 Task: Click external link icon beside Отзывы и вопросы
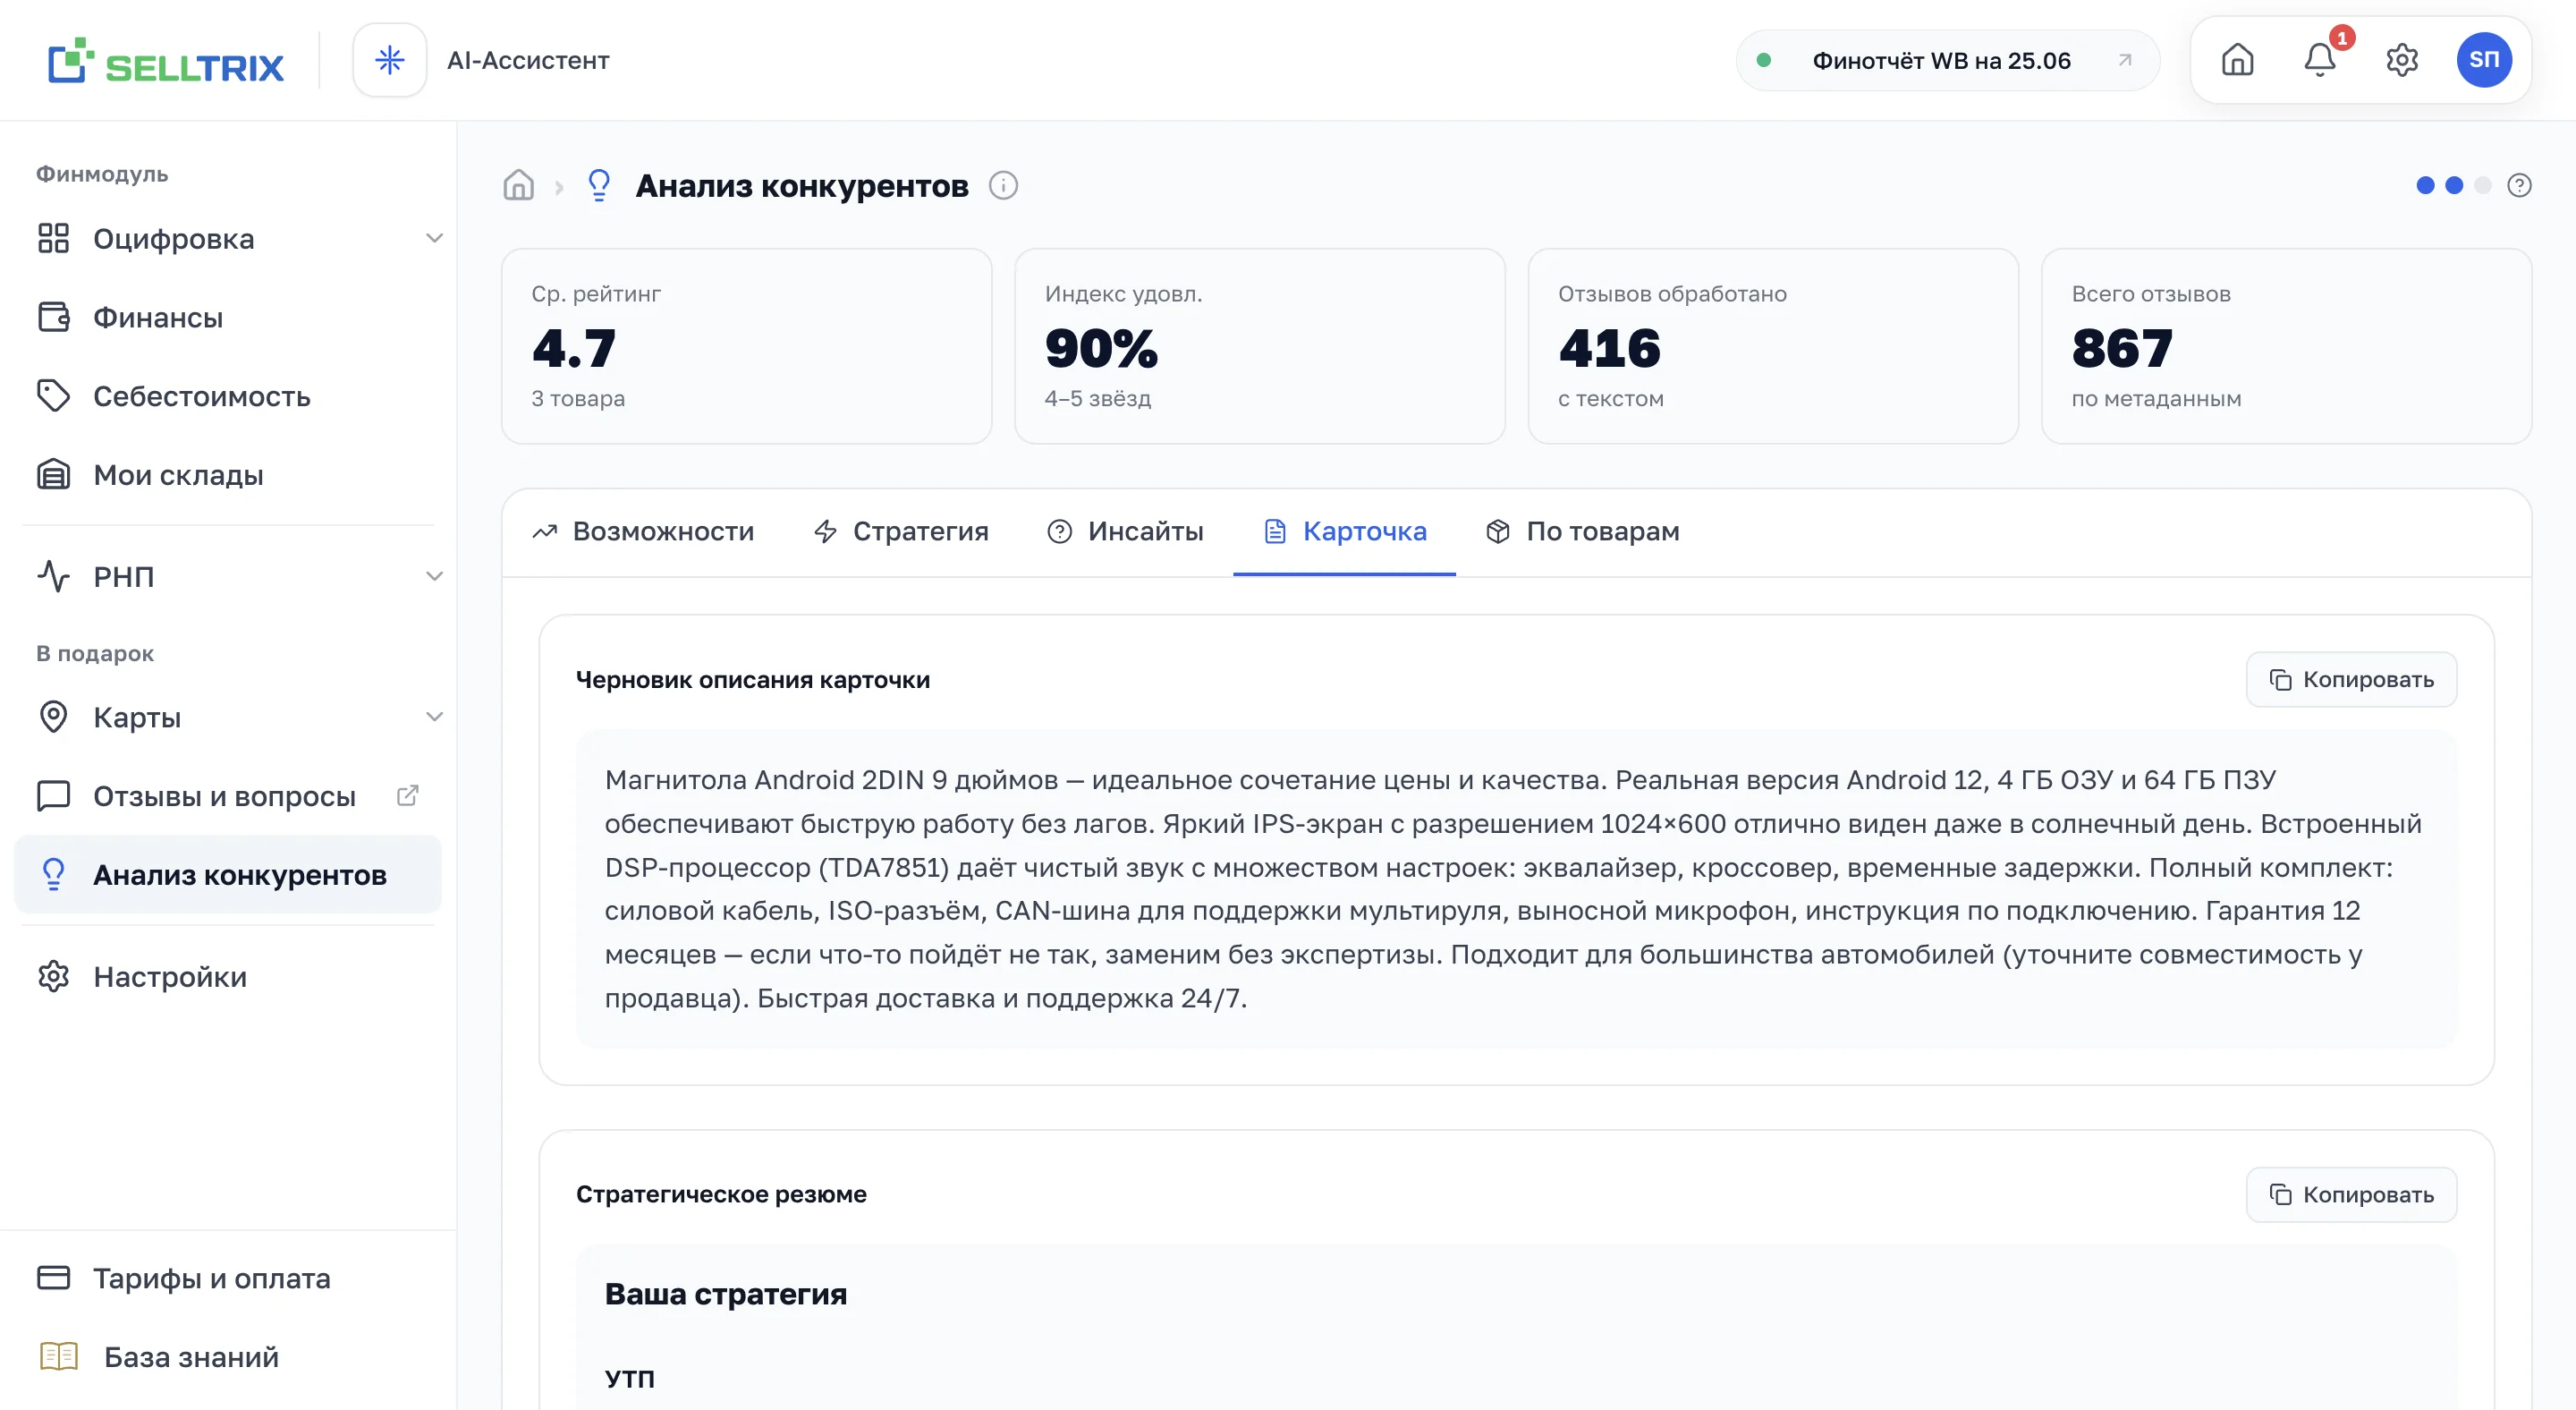tap(407, 796)
